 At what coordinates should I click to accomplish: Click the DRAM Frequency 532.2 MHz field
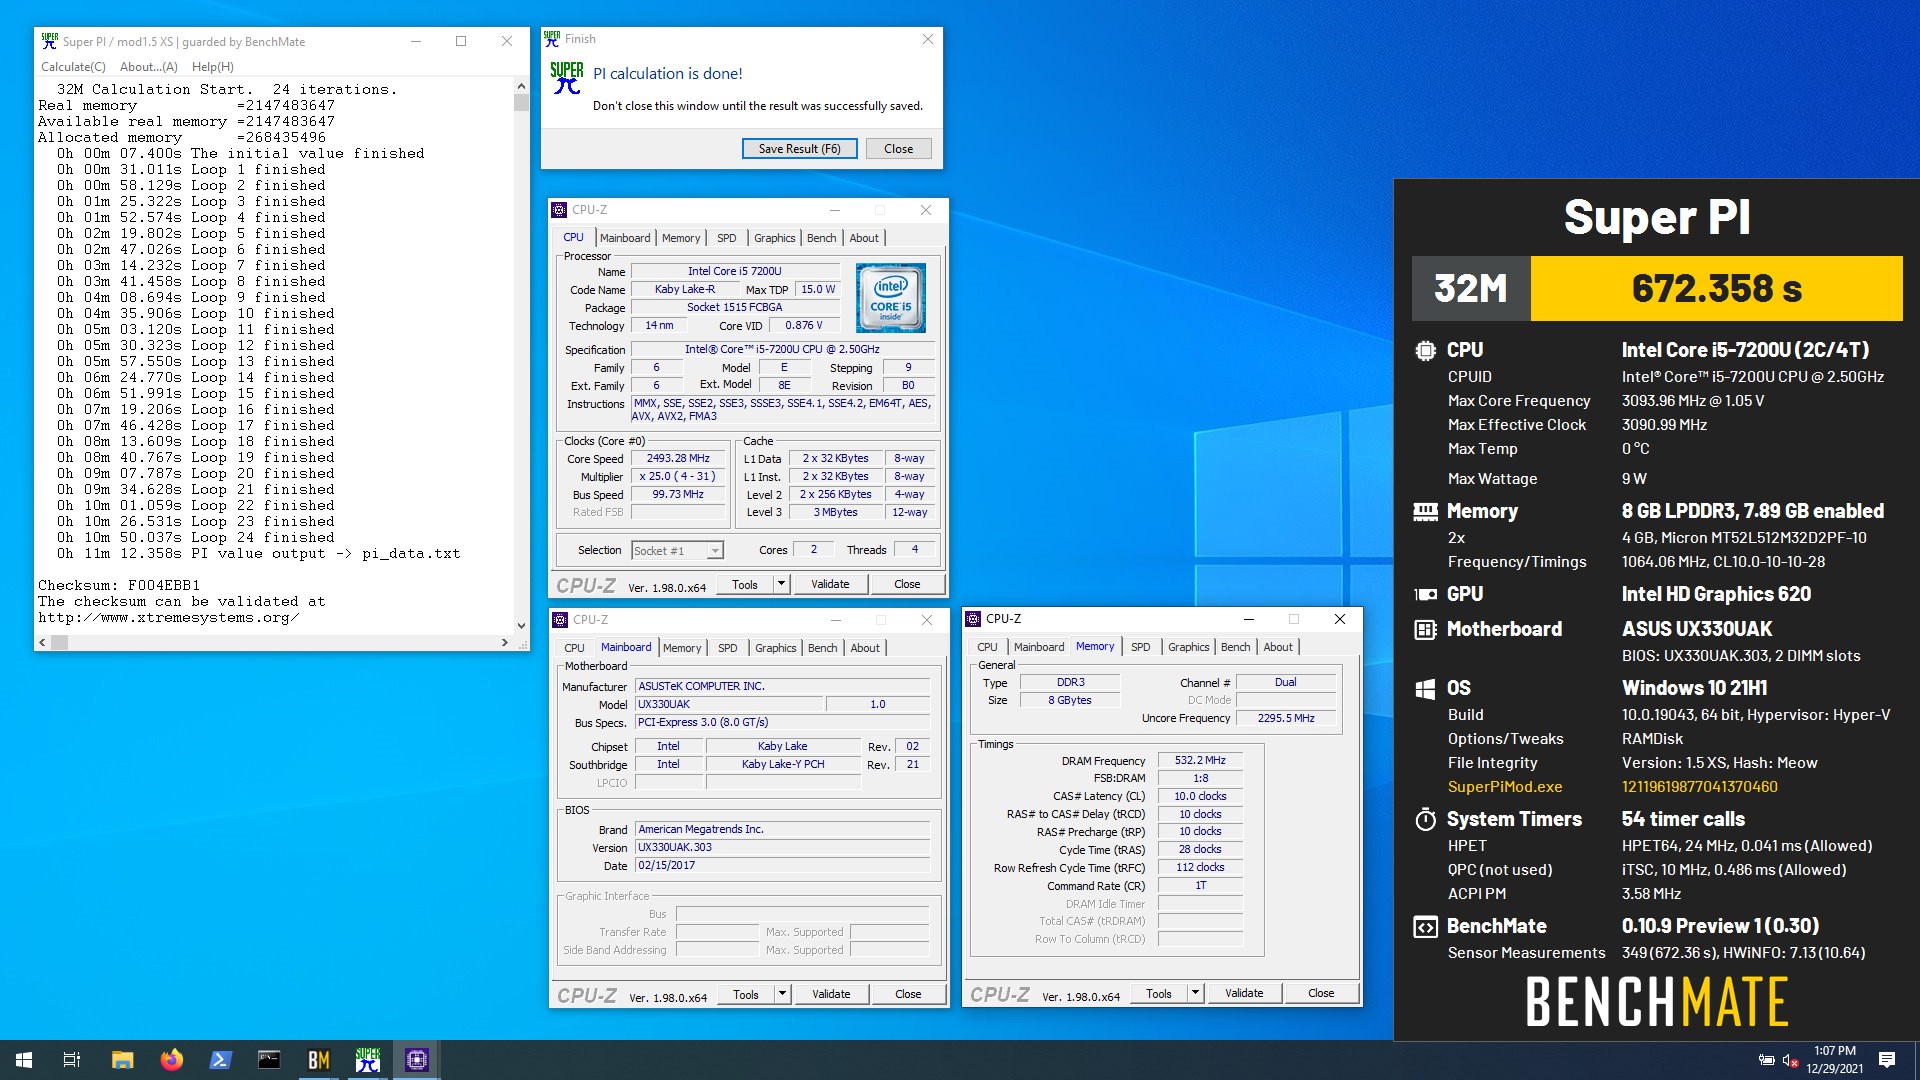point(1200,761)
